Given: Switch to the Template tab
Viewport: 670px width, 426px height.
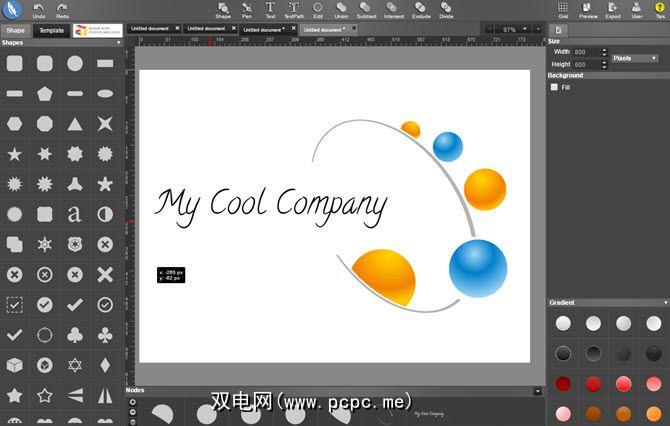Looking at the screenshot, I should pyautogui.click(x=50, y=31).
